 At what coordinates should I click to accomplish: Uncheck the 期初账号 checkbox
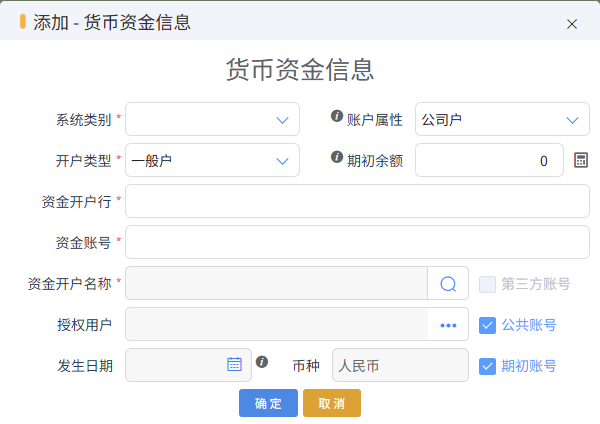coord(488,367)
